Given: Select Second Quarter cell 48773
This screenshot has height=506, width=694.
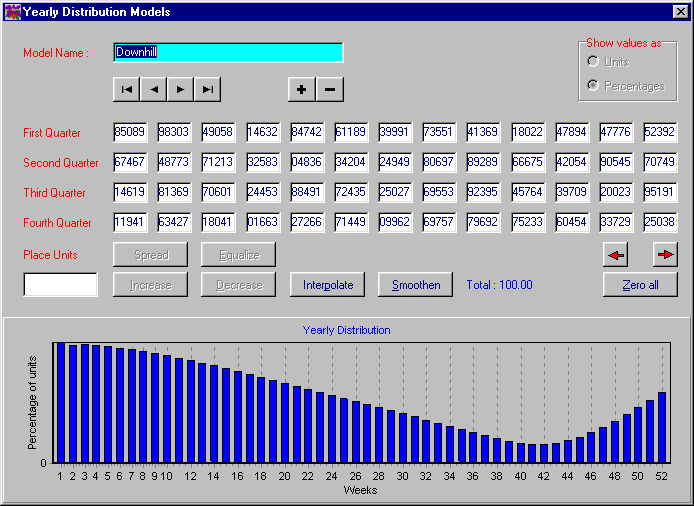Looking at the screenshot, I should coord(174,162).
